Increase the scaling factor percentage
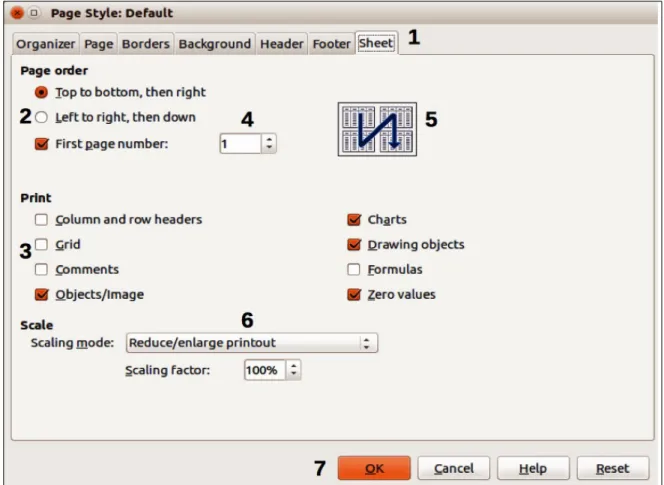 pyautogui.click(x=293, y=366)
